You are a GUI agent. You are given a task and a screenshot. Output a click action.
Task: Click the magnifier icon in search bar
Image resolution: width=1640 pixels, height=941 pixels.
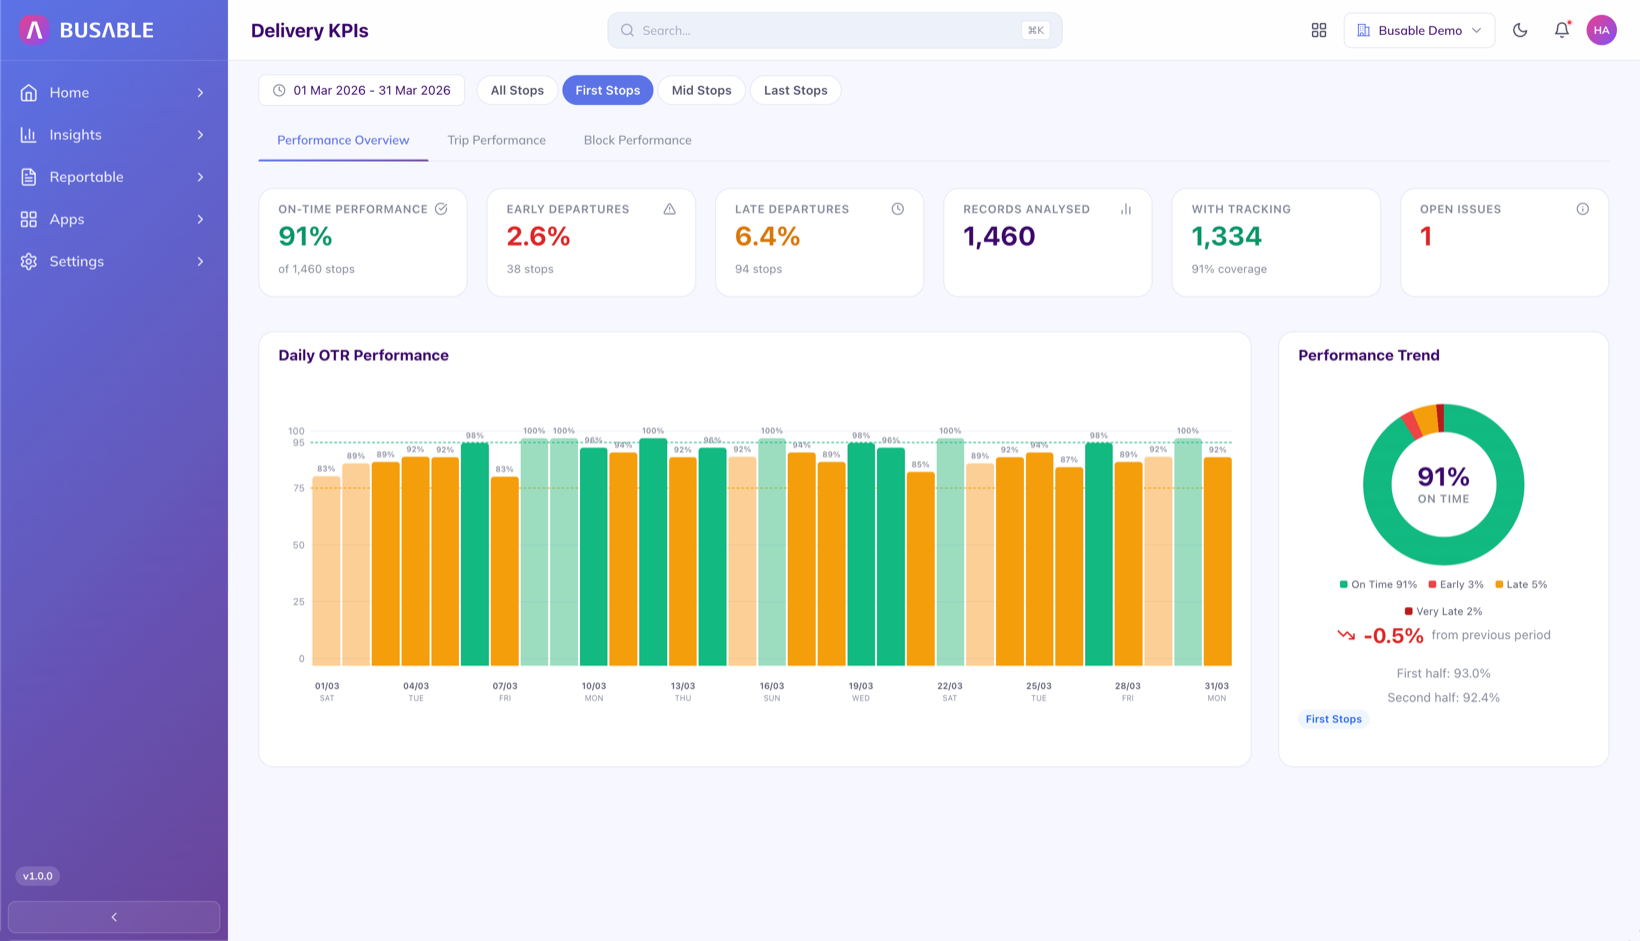627,30
